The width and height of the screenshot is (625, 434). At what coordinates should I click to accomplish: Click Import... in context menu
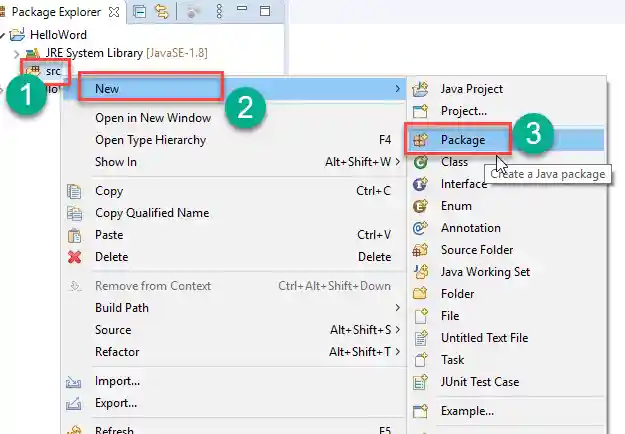(x=117, y=381)
